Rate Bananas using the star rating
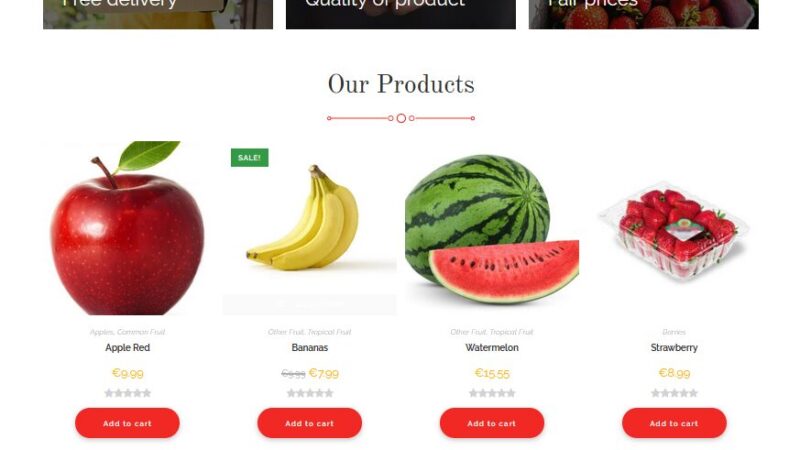The height and width of the screenshot is (450, 800). point(310,393)
